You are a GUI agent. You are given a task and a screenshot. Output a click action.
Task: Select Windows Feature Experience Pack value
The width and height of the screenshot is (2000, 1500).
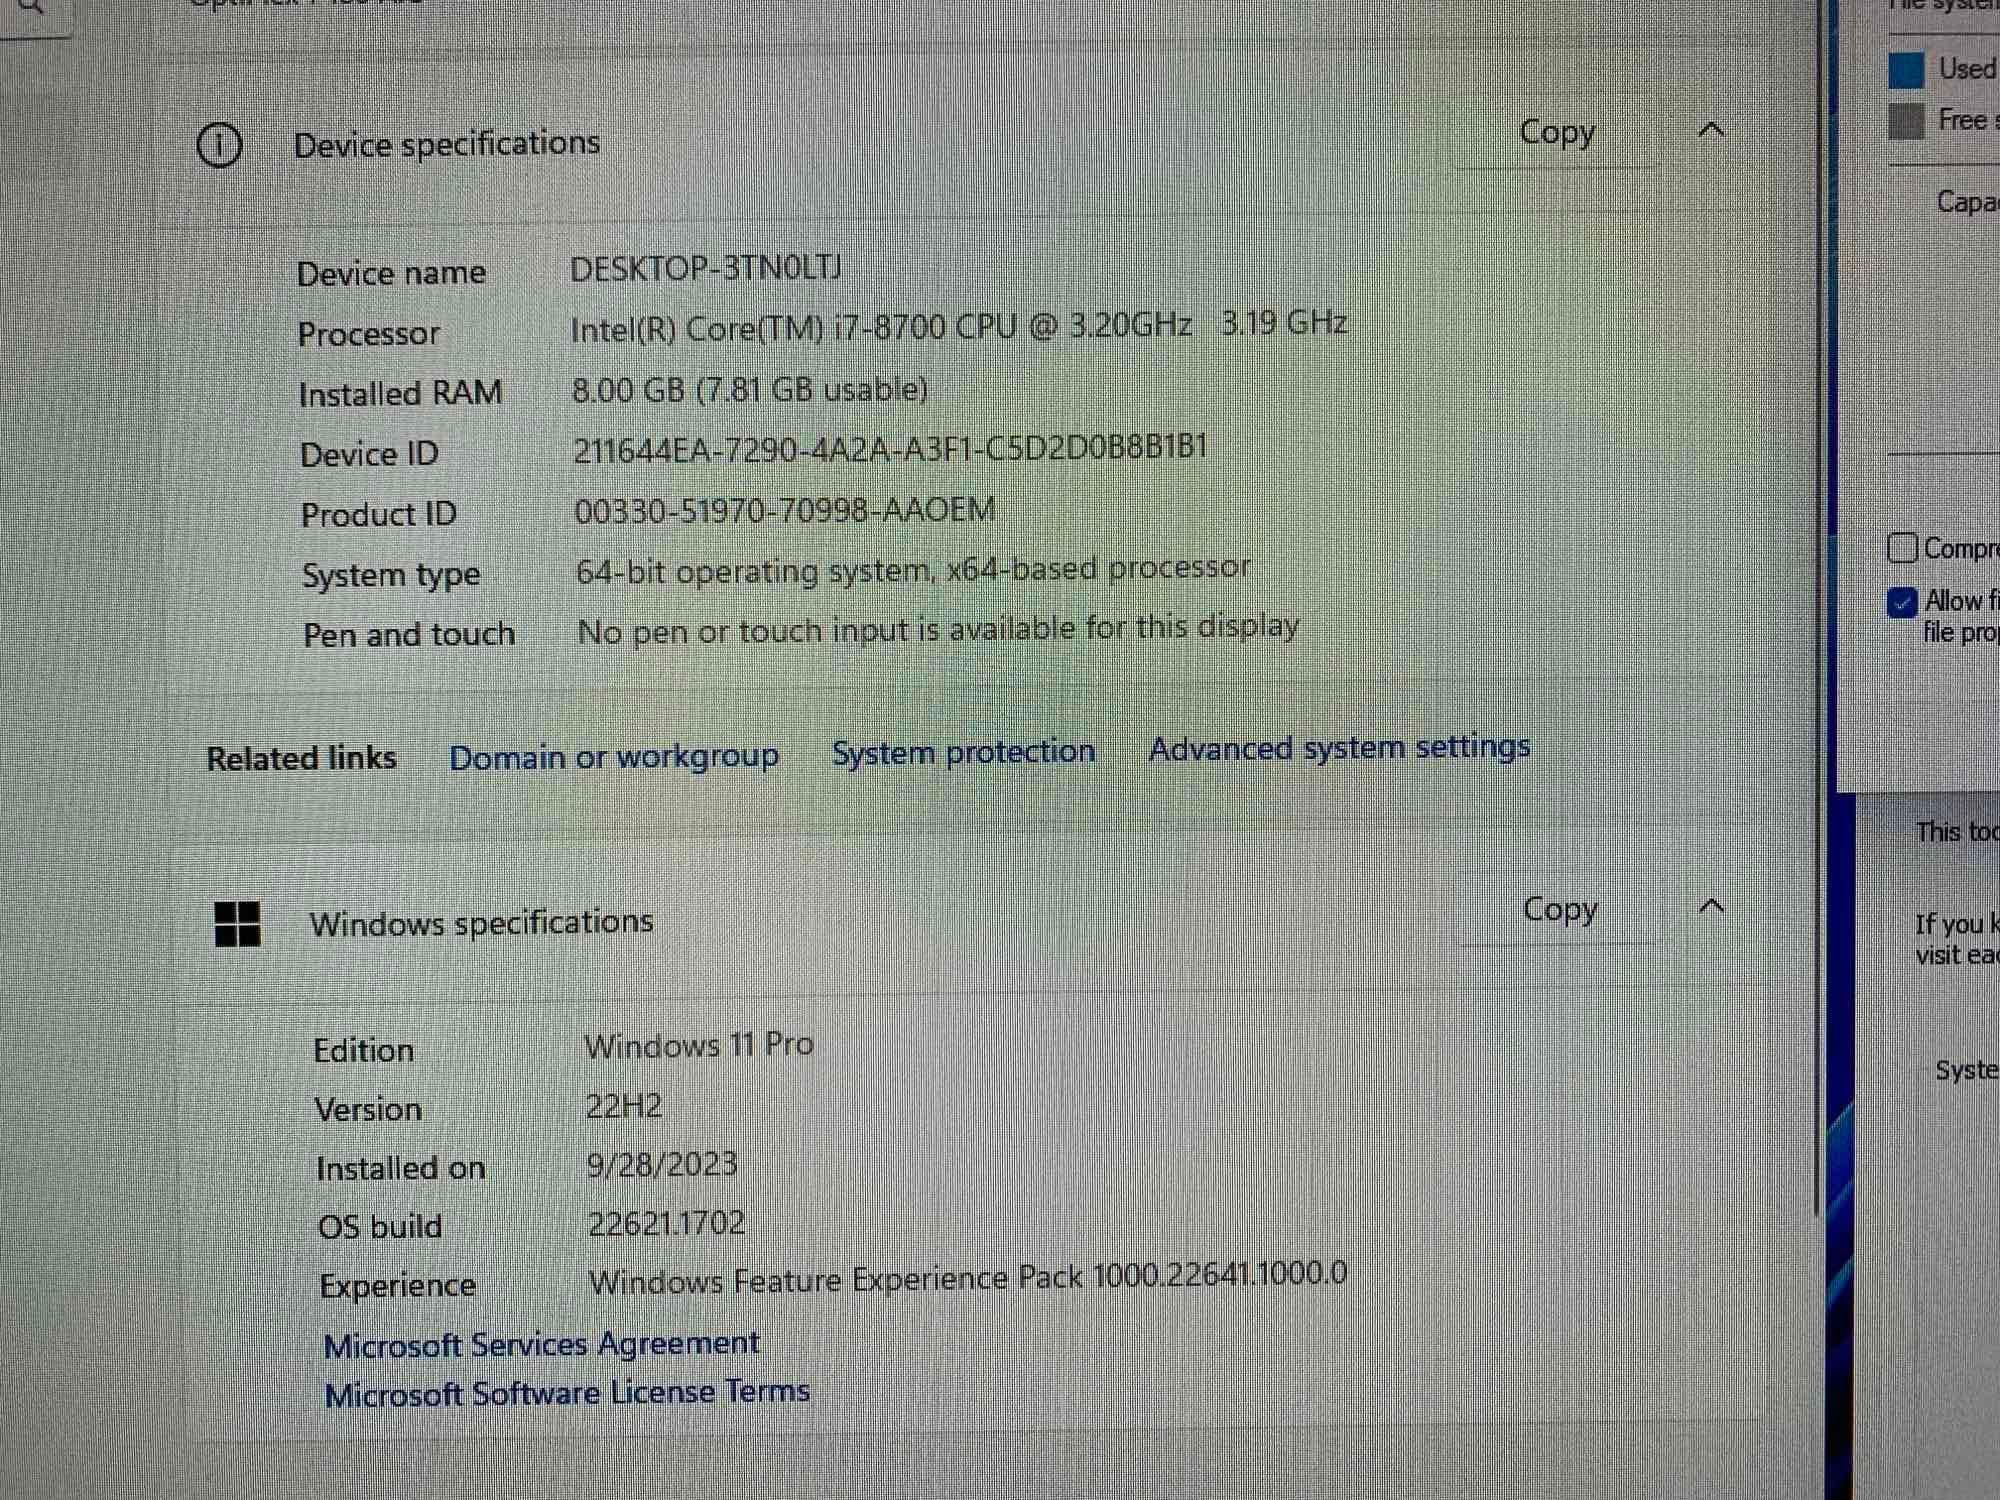coord(968,1278)
